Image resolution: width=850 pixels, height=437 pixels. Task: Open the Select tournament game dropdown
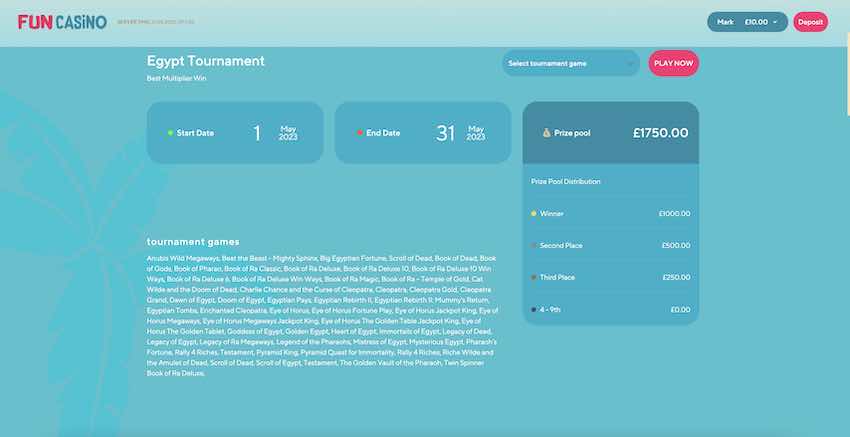pyautogui.click(x=571, y=63)
